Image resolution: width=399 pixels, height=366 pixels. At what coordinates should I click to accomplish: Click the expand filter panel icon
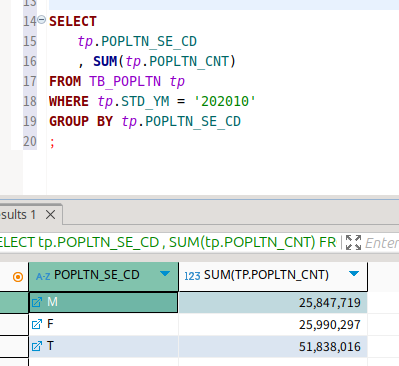(x=353, y=242)
